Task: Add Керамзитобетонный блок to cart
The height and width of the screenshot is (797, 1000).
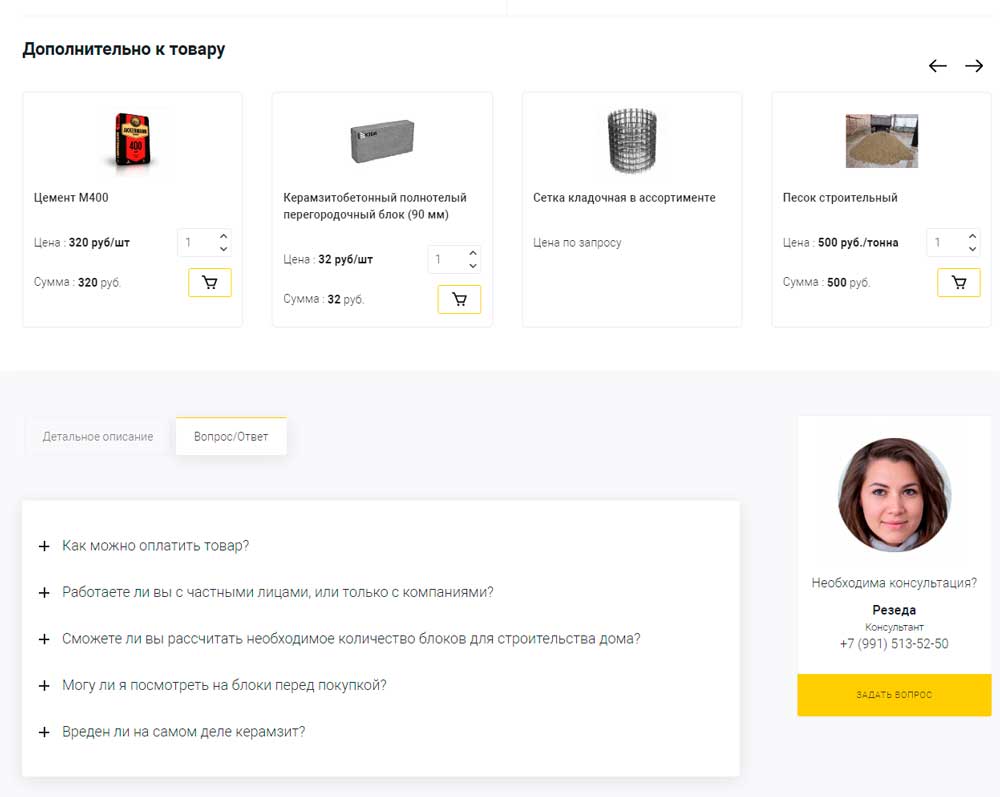Action: [459, 299]
